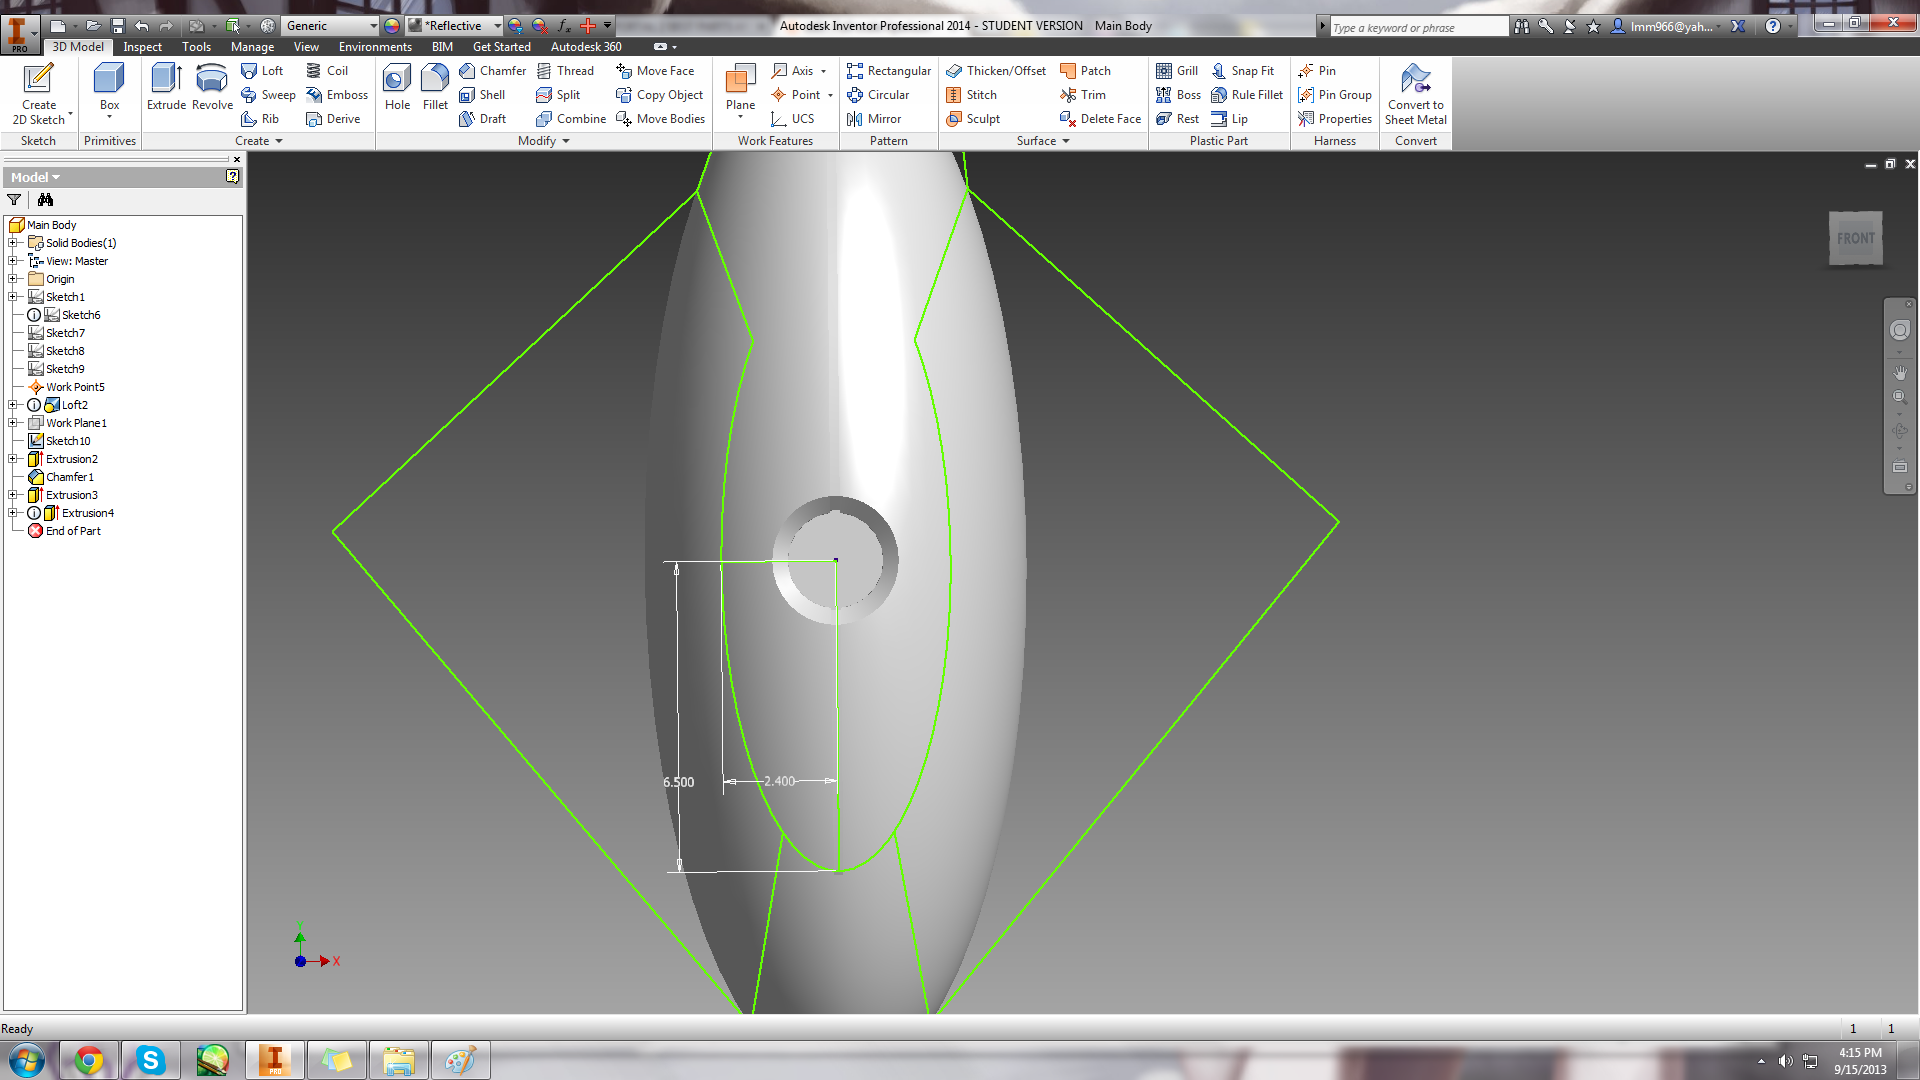This screenshot has height=1080, width=1920.
Task: Select the Chamfer tool
Action: (x=493, y=71)
